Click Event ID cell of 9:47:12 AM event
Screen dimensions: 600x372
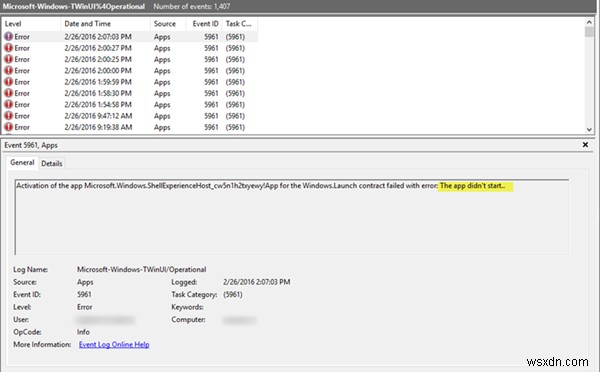211,116
